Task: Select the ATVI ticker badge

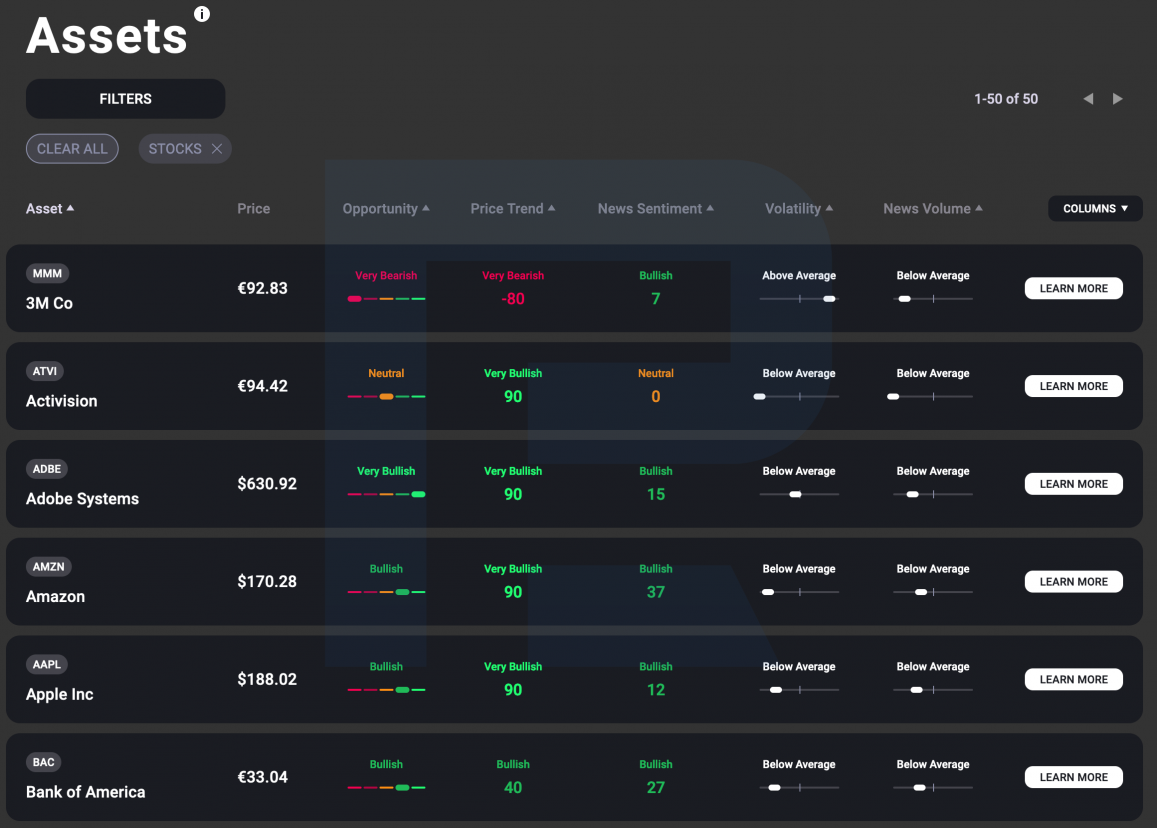Action: [45, 371]
